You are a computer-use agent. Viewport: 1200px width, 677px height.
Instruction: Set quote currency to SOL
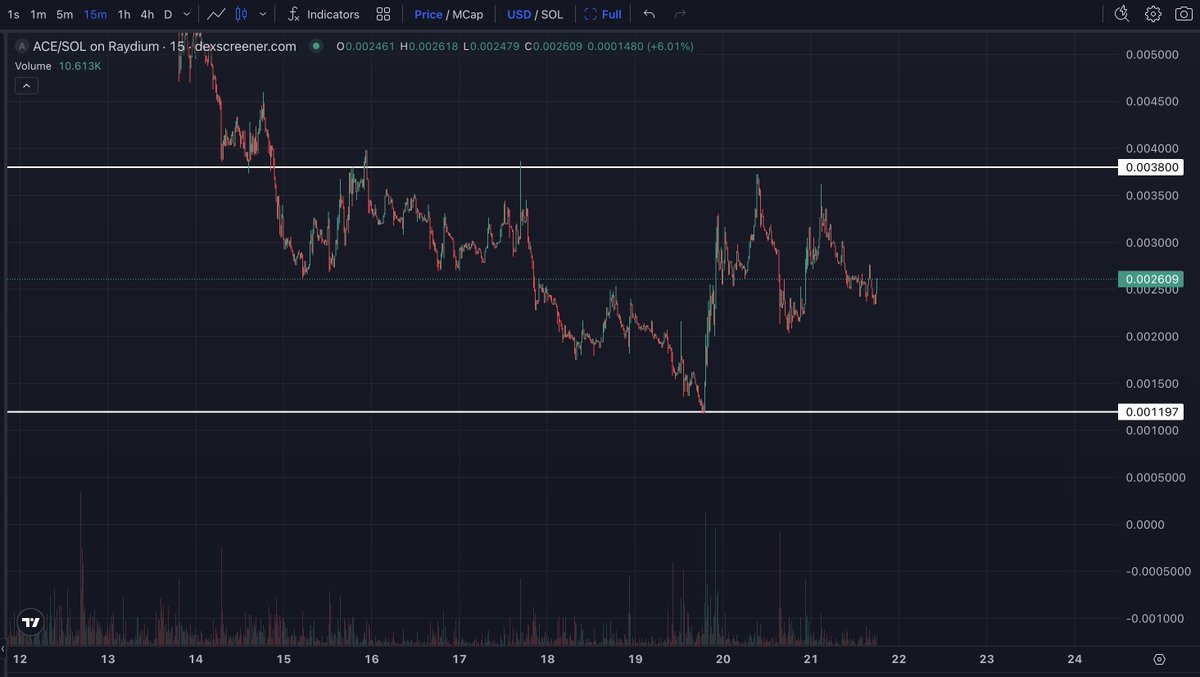(551, 14)
